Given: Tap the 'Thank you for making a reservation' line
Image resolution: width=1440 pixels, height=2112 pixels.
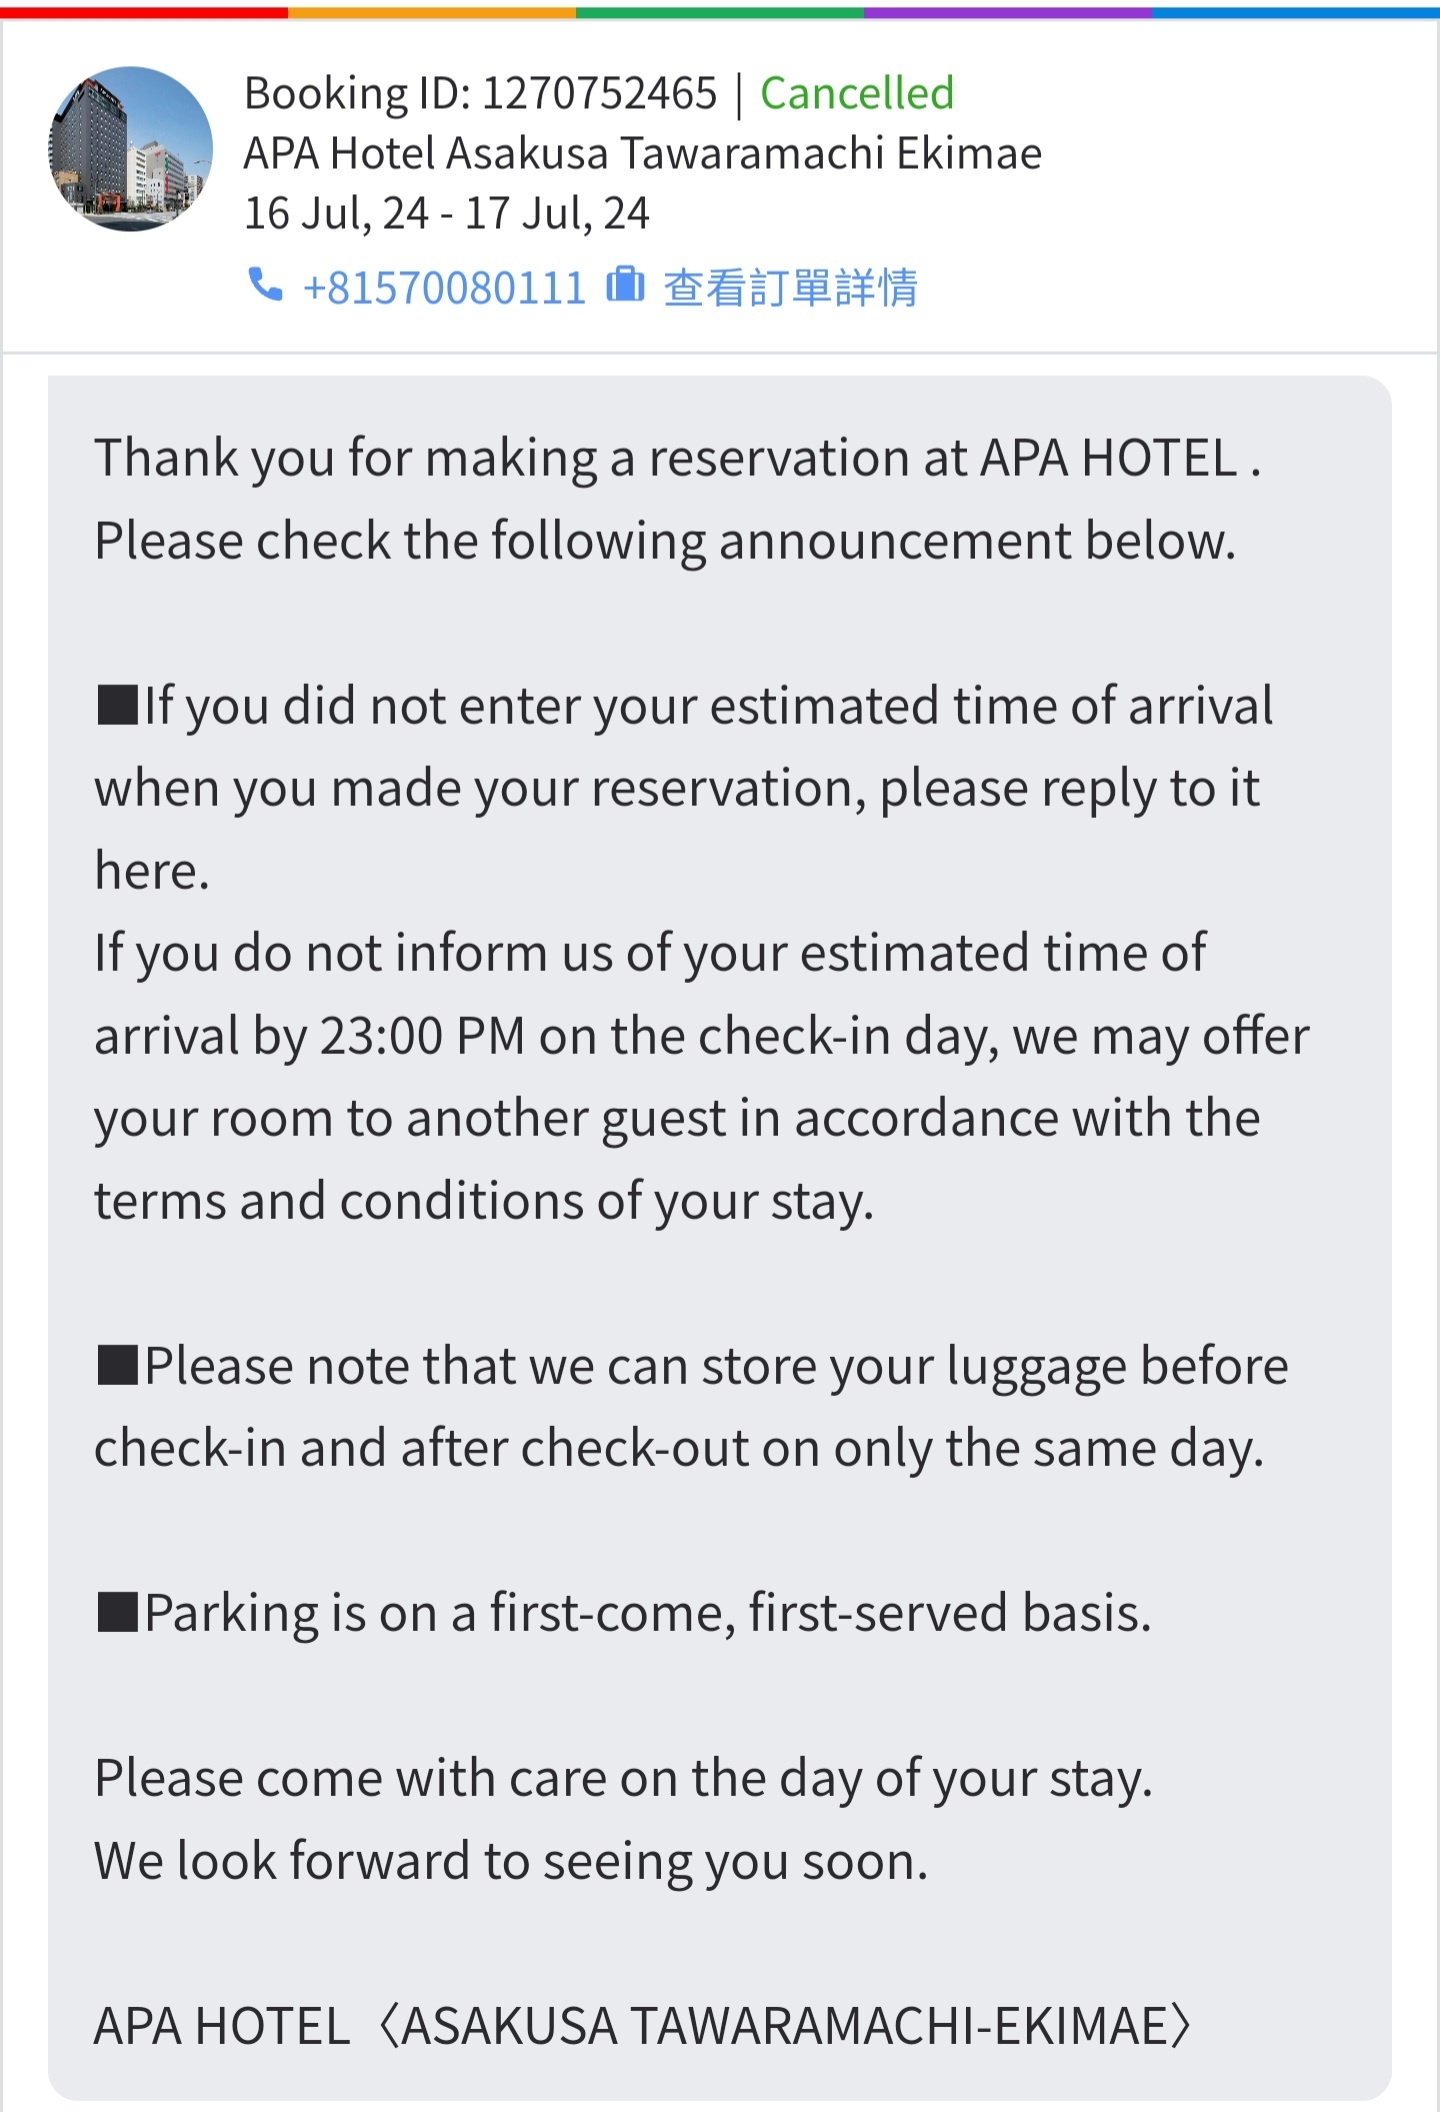Looking at the screenshot, I should pos(678,459).
